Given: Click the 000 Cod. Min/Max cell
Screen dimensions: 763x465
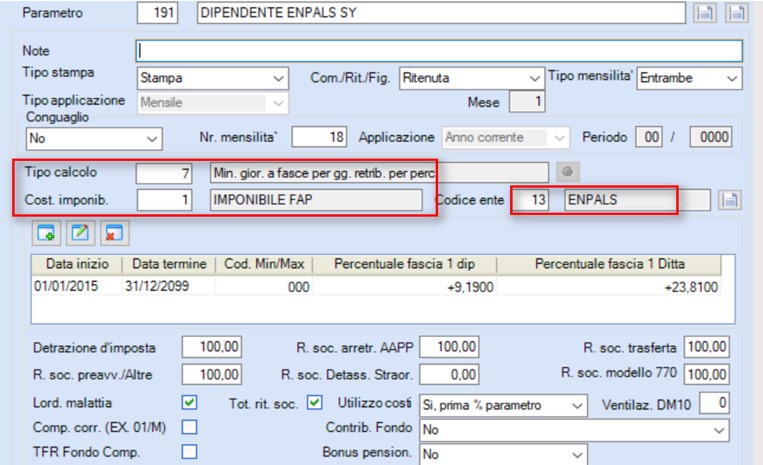Looking at the screenshot, I should pyautogui.click(x=264, y=286).
